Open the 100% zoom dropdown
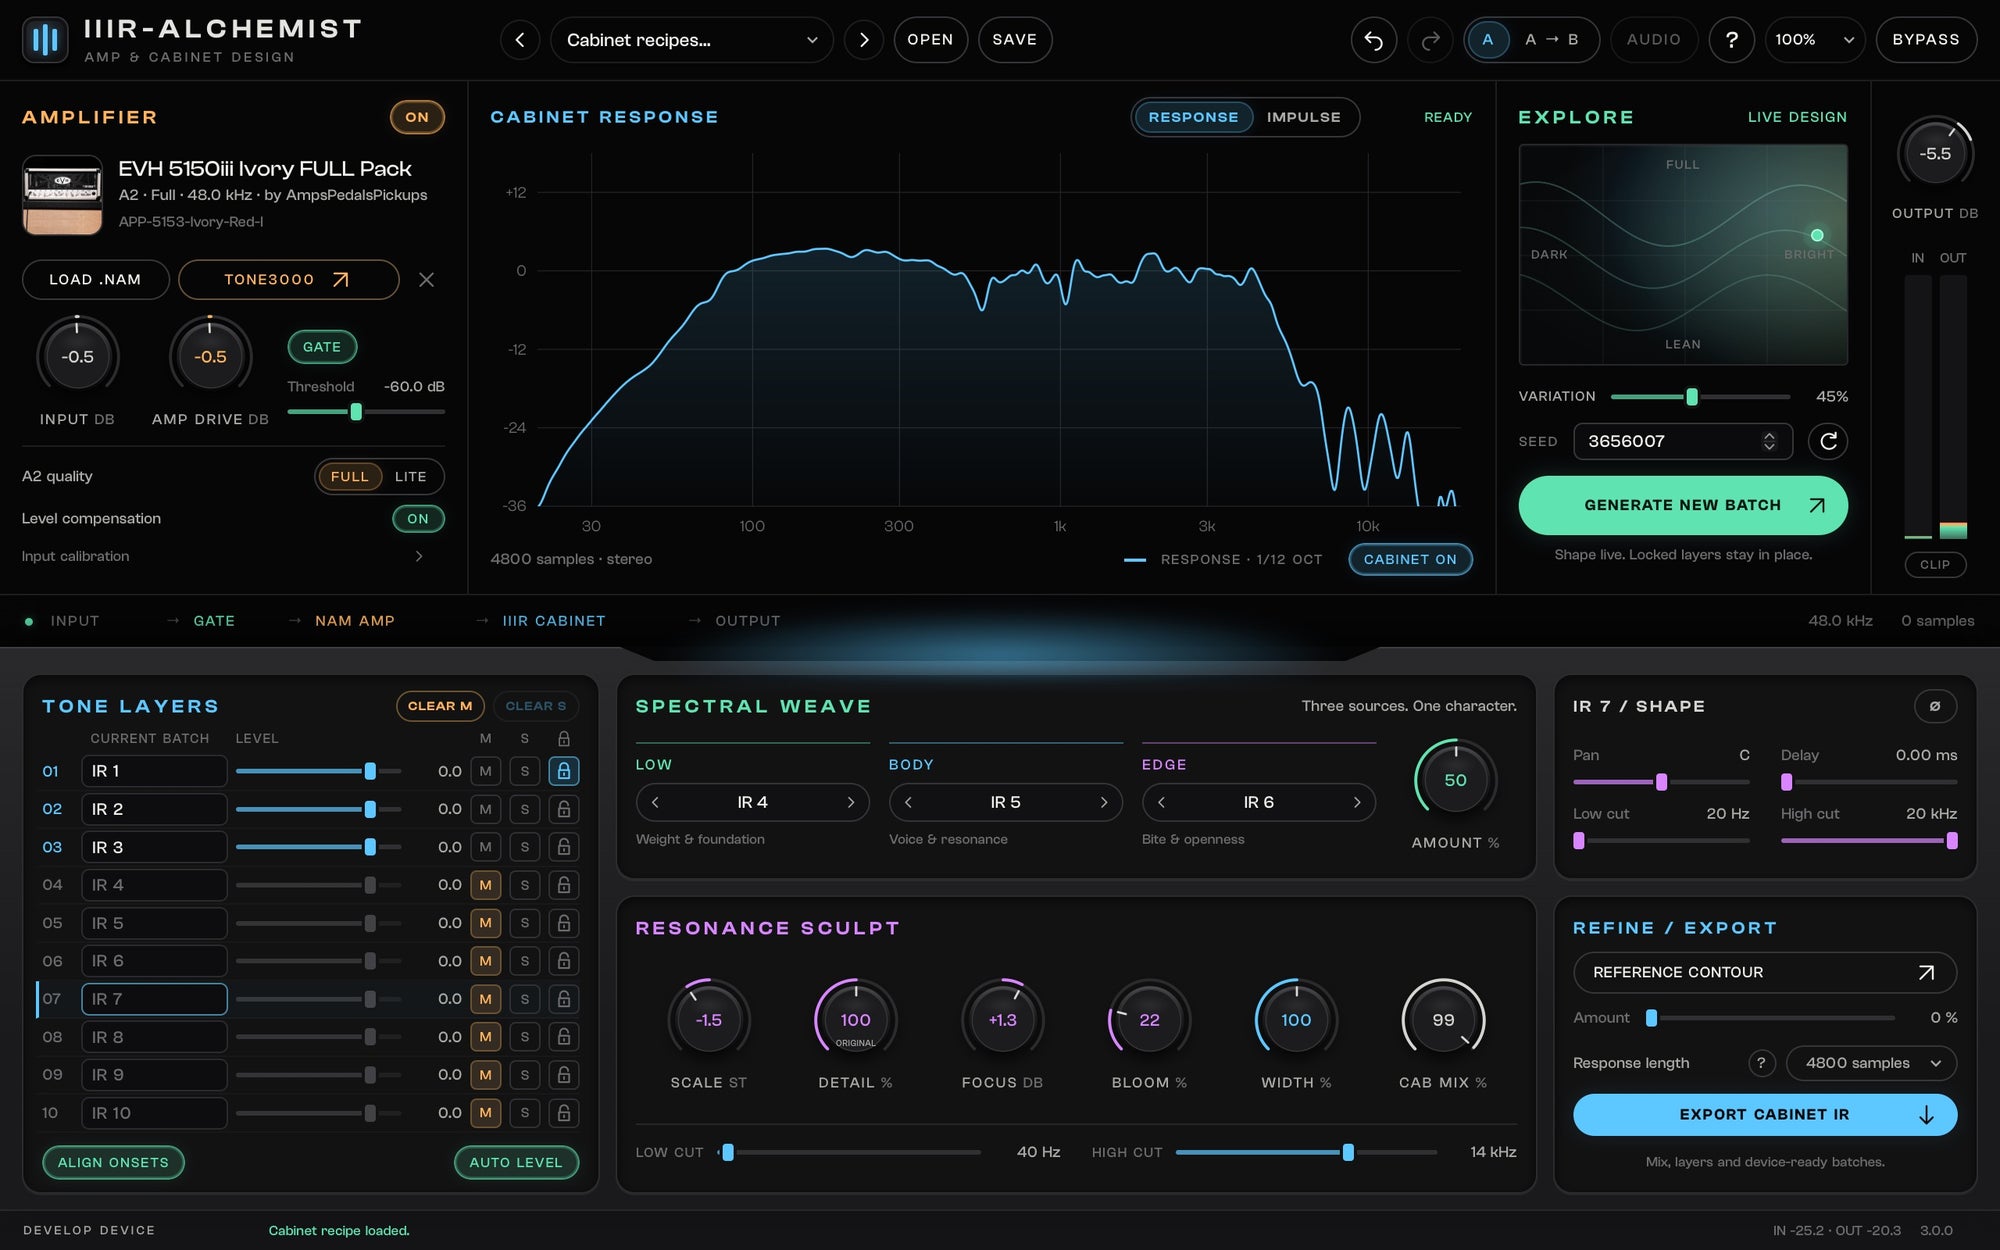The height and width of the screenshot is (1250, 2000). (1814, 40)
